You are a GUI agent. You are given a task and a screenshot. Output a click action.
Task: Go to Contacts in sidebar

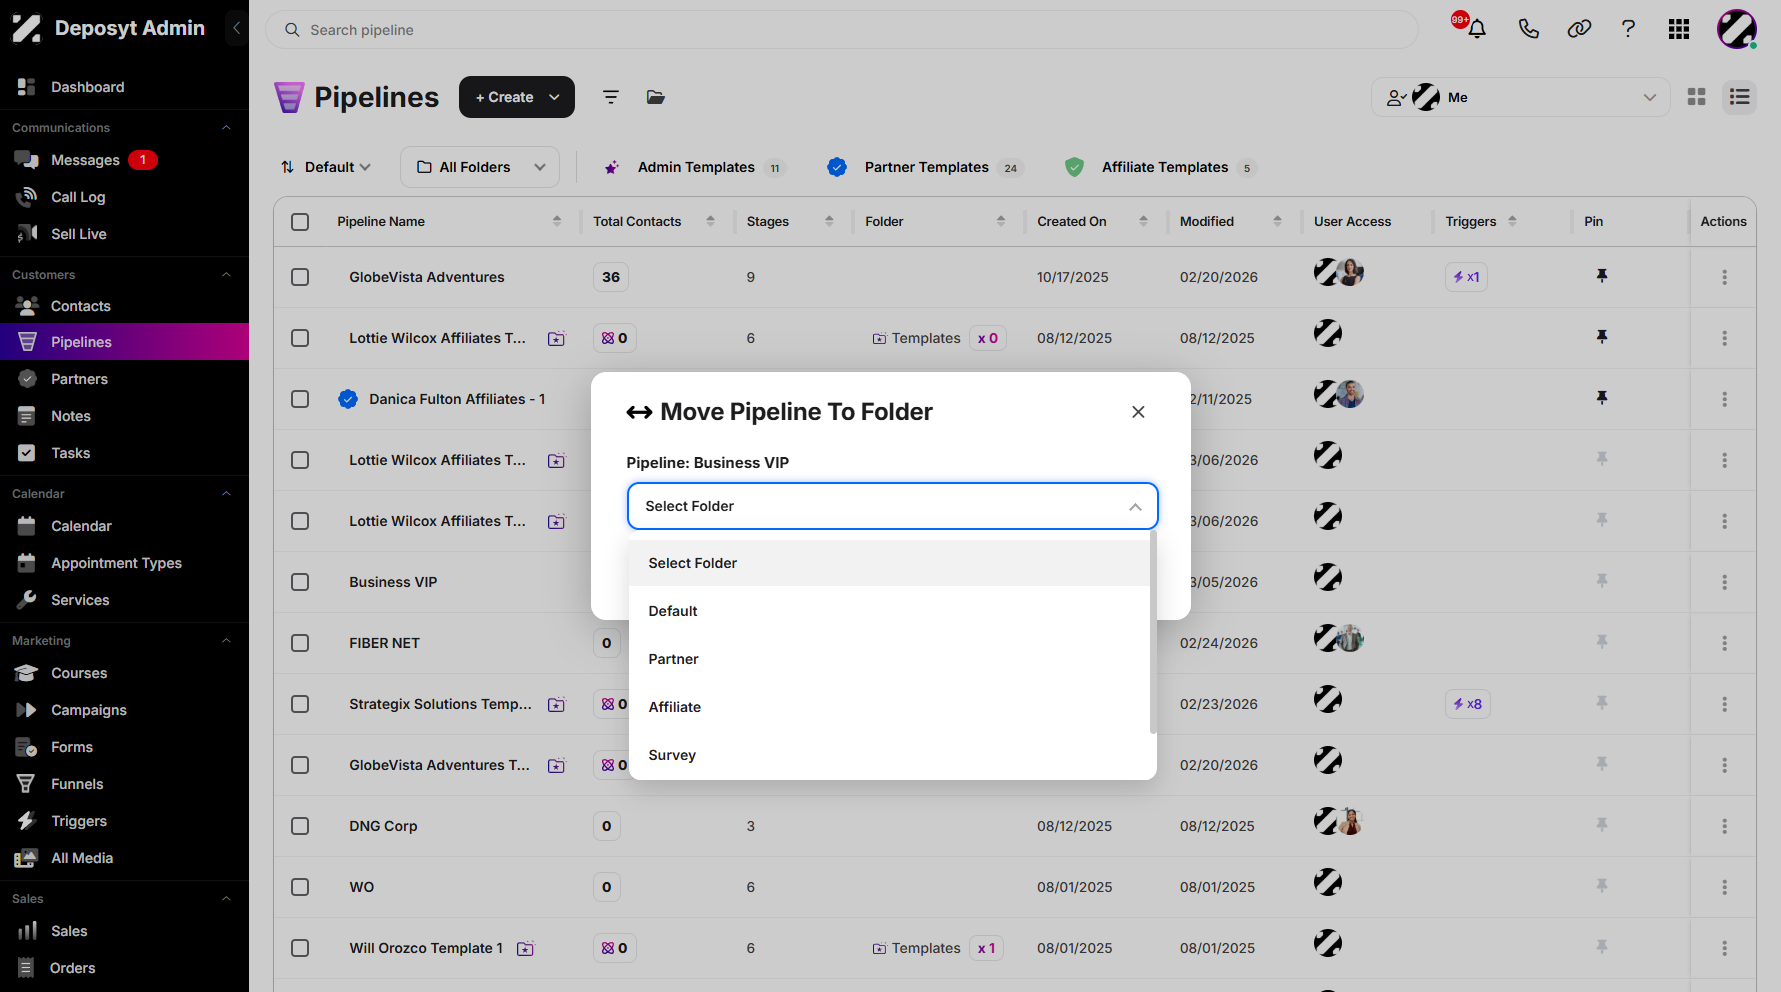click(x=81, y=306)
